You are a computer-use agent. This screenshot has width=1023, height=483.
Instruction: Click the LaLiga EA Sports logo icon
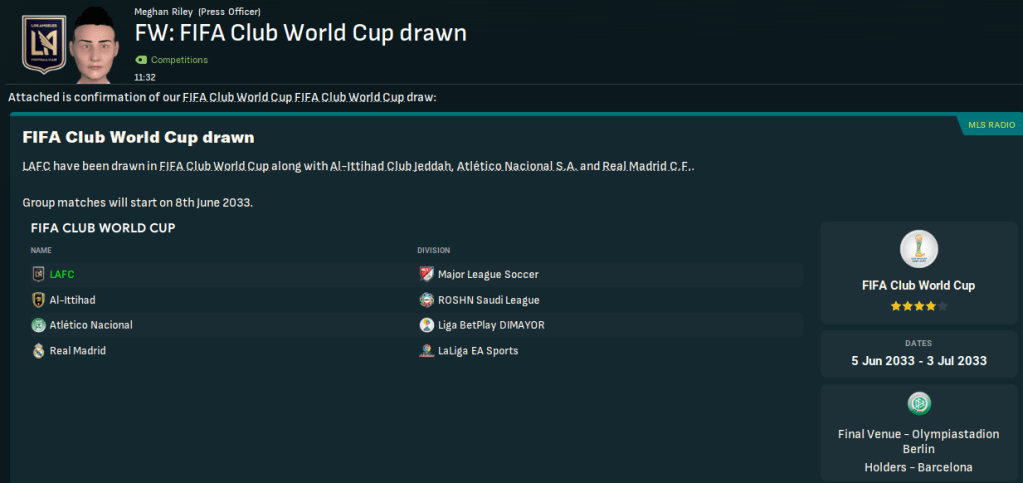tap(427, 351)
